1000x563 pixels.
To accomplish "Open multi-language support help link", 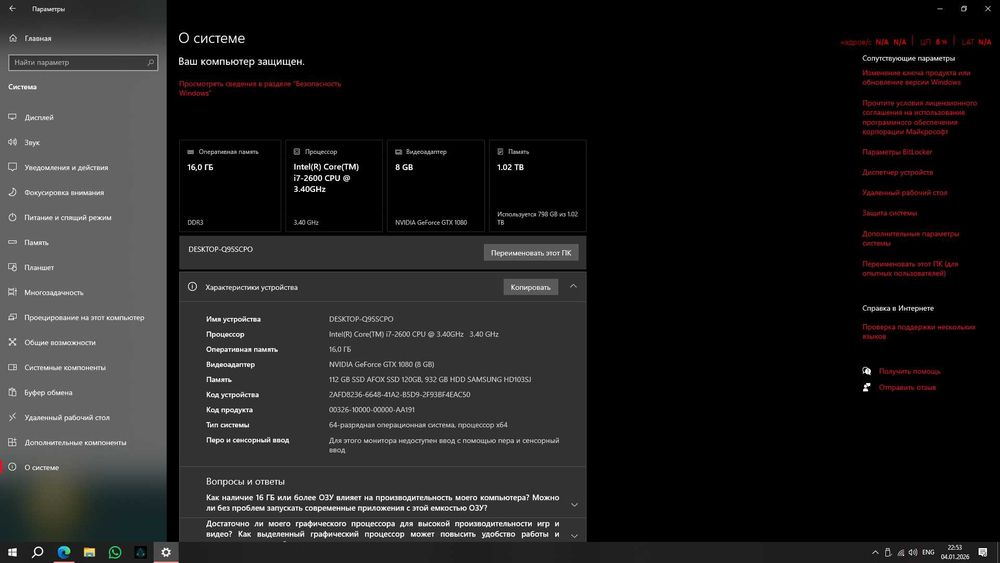I will (918, 332).
